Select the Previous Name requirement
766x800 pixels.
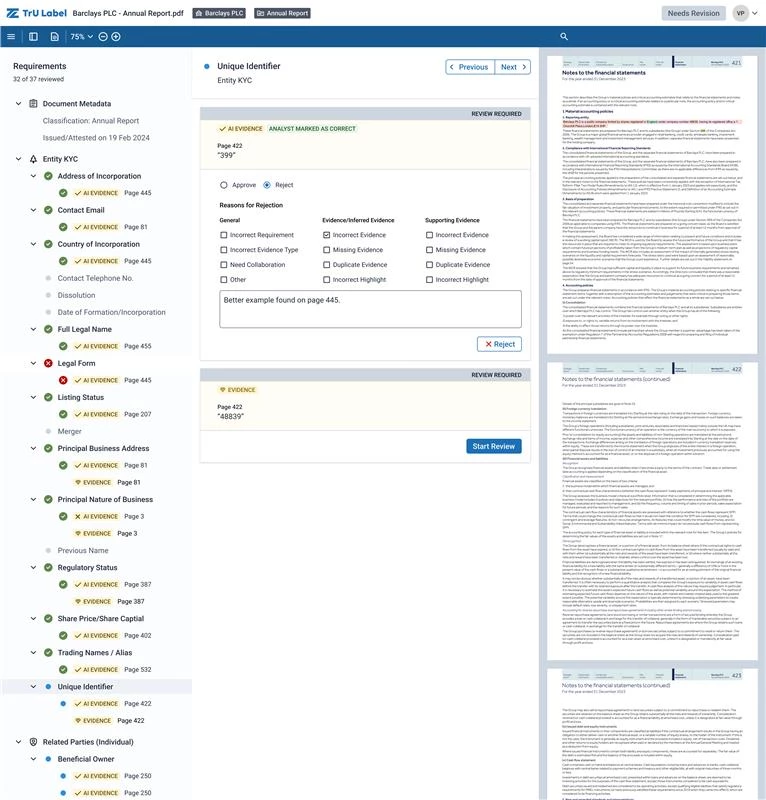point(83,551)
